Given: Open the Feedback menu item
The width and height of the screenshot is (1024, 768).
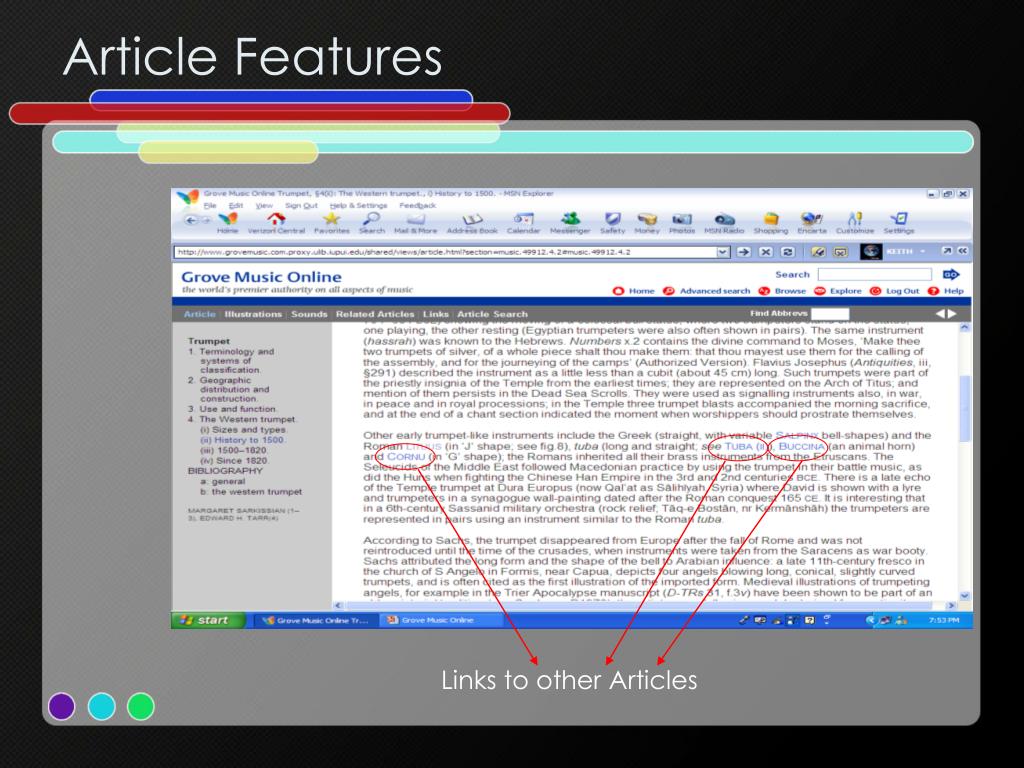Looking at the screenshot, I should coord(417,205).
